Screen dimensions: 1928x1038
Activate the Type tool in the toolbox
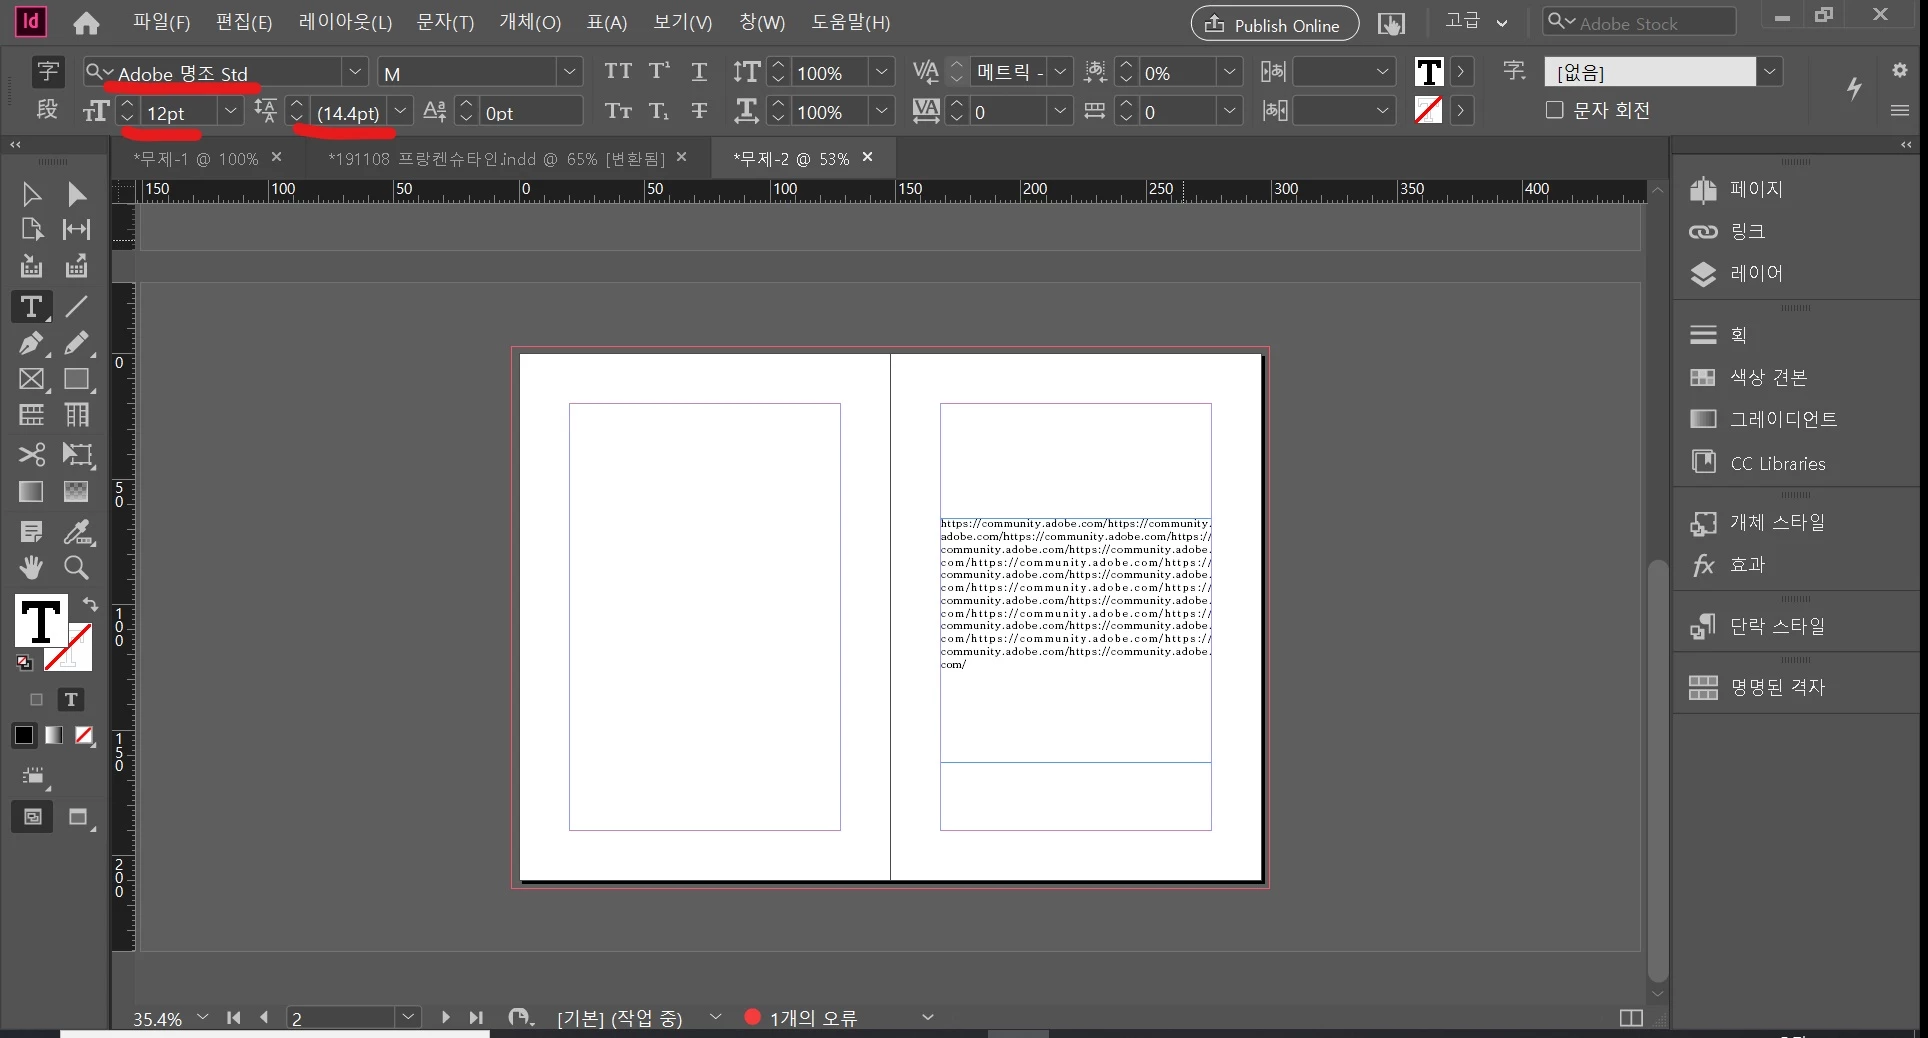tap(31, 307)
